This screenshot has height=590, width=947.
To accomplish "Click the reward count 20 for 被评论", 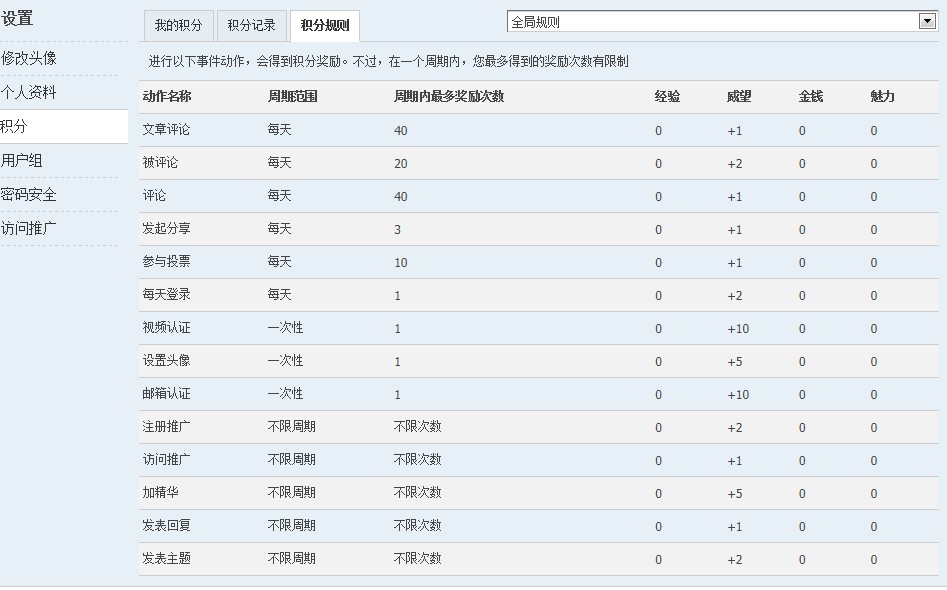I will [400, 164].
